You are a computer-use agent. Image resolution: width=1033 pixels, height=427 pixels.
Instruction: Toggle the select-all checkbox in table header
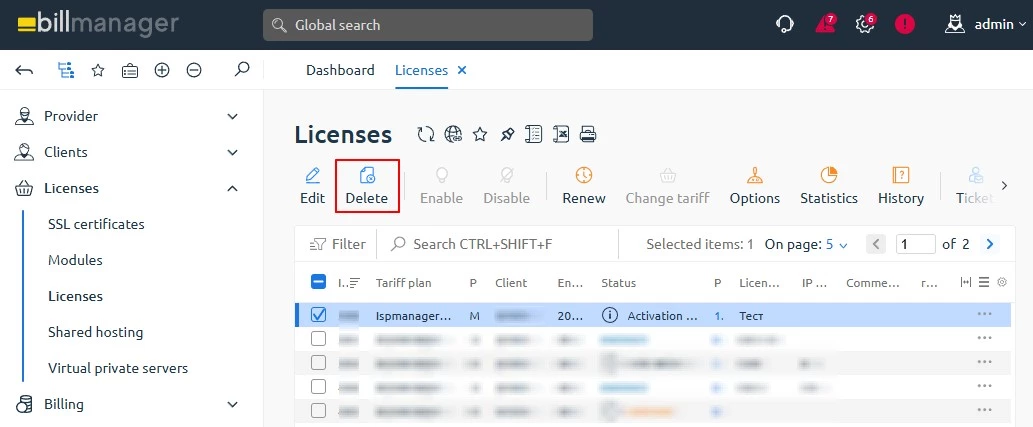point(318,282)
